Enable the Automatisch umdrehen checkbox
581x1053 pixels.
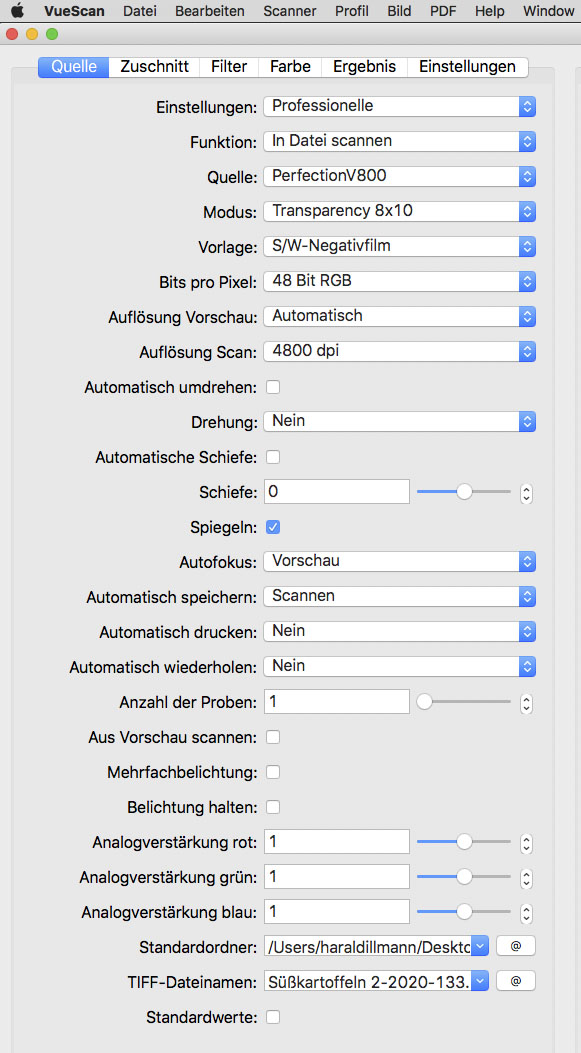(x=273, y=387)
